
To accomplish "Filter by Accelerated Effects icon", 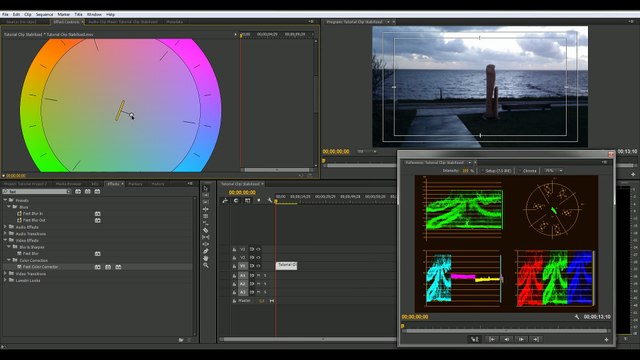I will [x=78, y=191].
